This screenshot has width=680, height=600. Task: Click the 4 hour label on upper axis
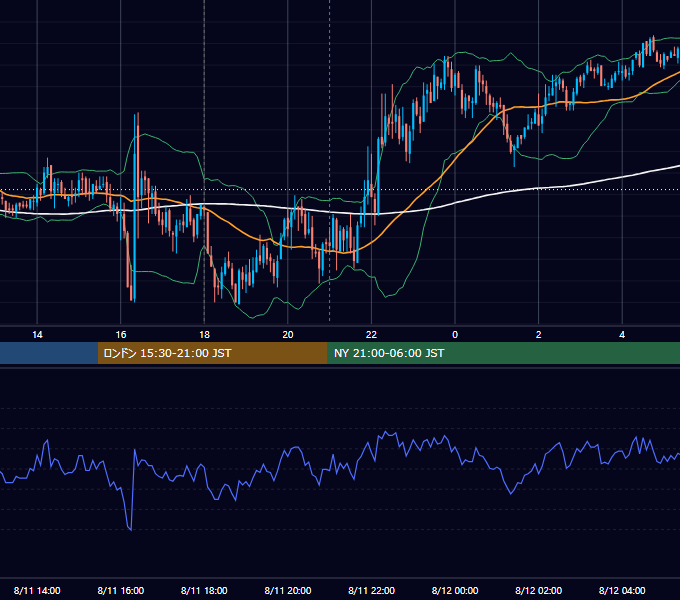point(622,335)
